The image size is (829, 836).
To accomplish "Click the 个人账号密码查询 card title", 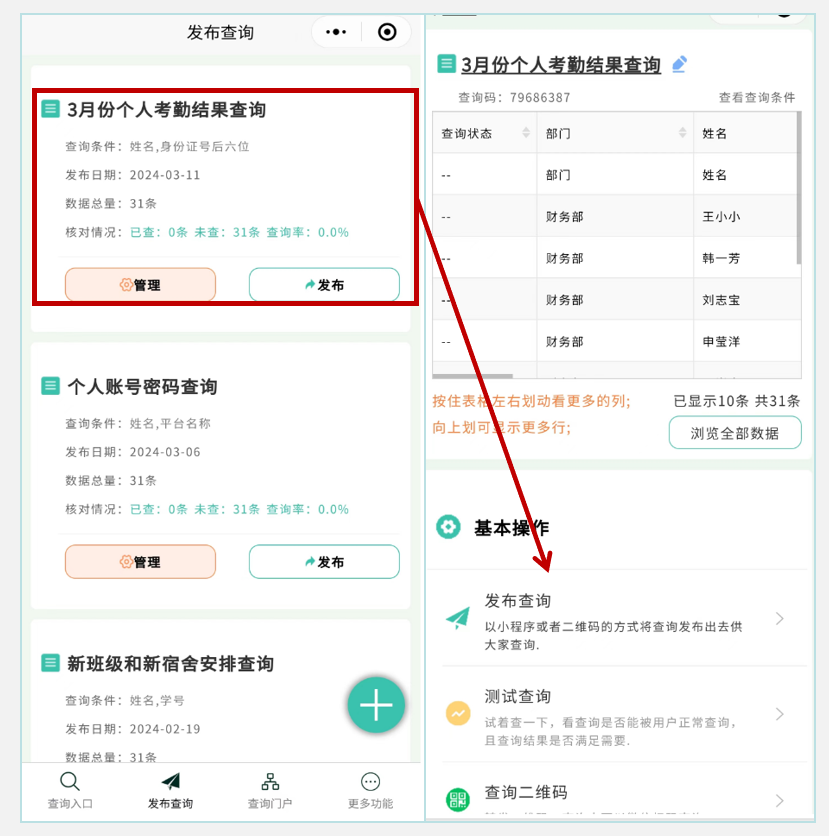I will click(142, 387).
